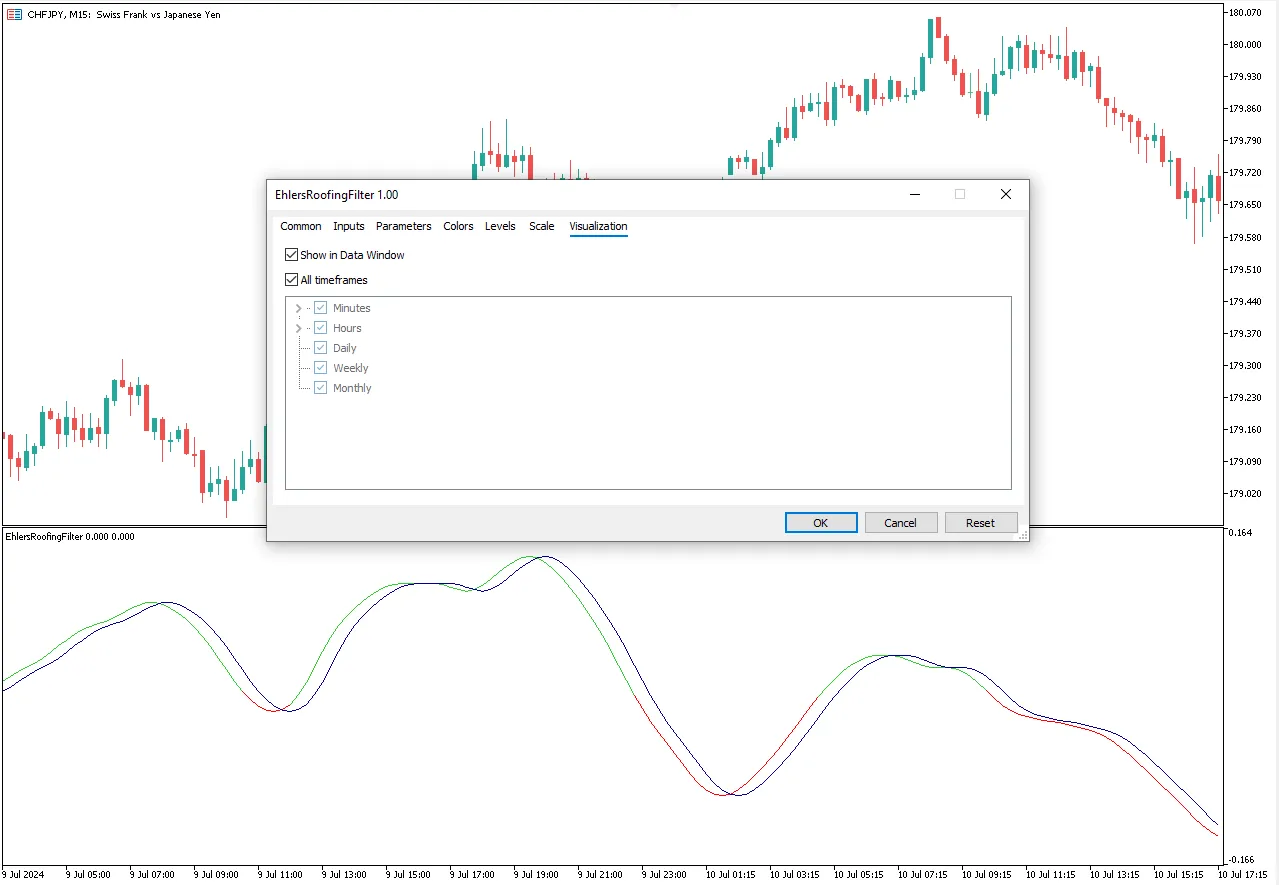Click the chart symbol icon beside CHFJPY
The image size is (1279, 885).
coord(15,14)
